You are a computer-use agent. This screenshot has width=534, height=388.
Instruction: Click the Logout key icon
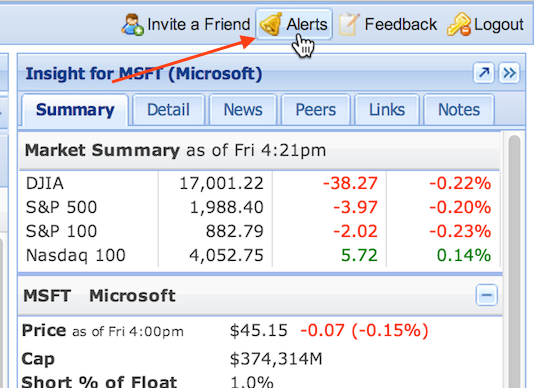459,24
